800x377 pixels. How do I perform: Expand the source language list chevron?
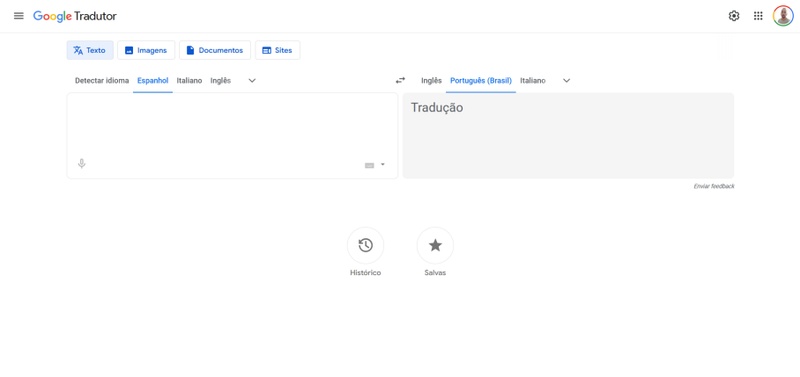coord(252,81)
